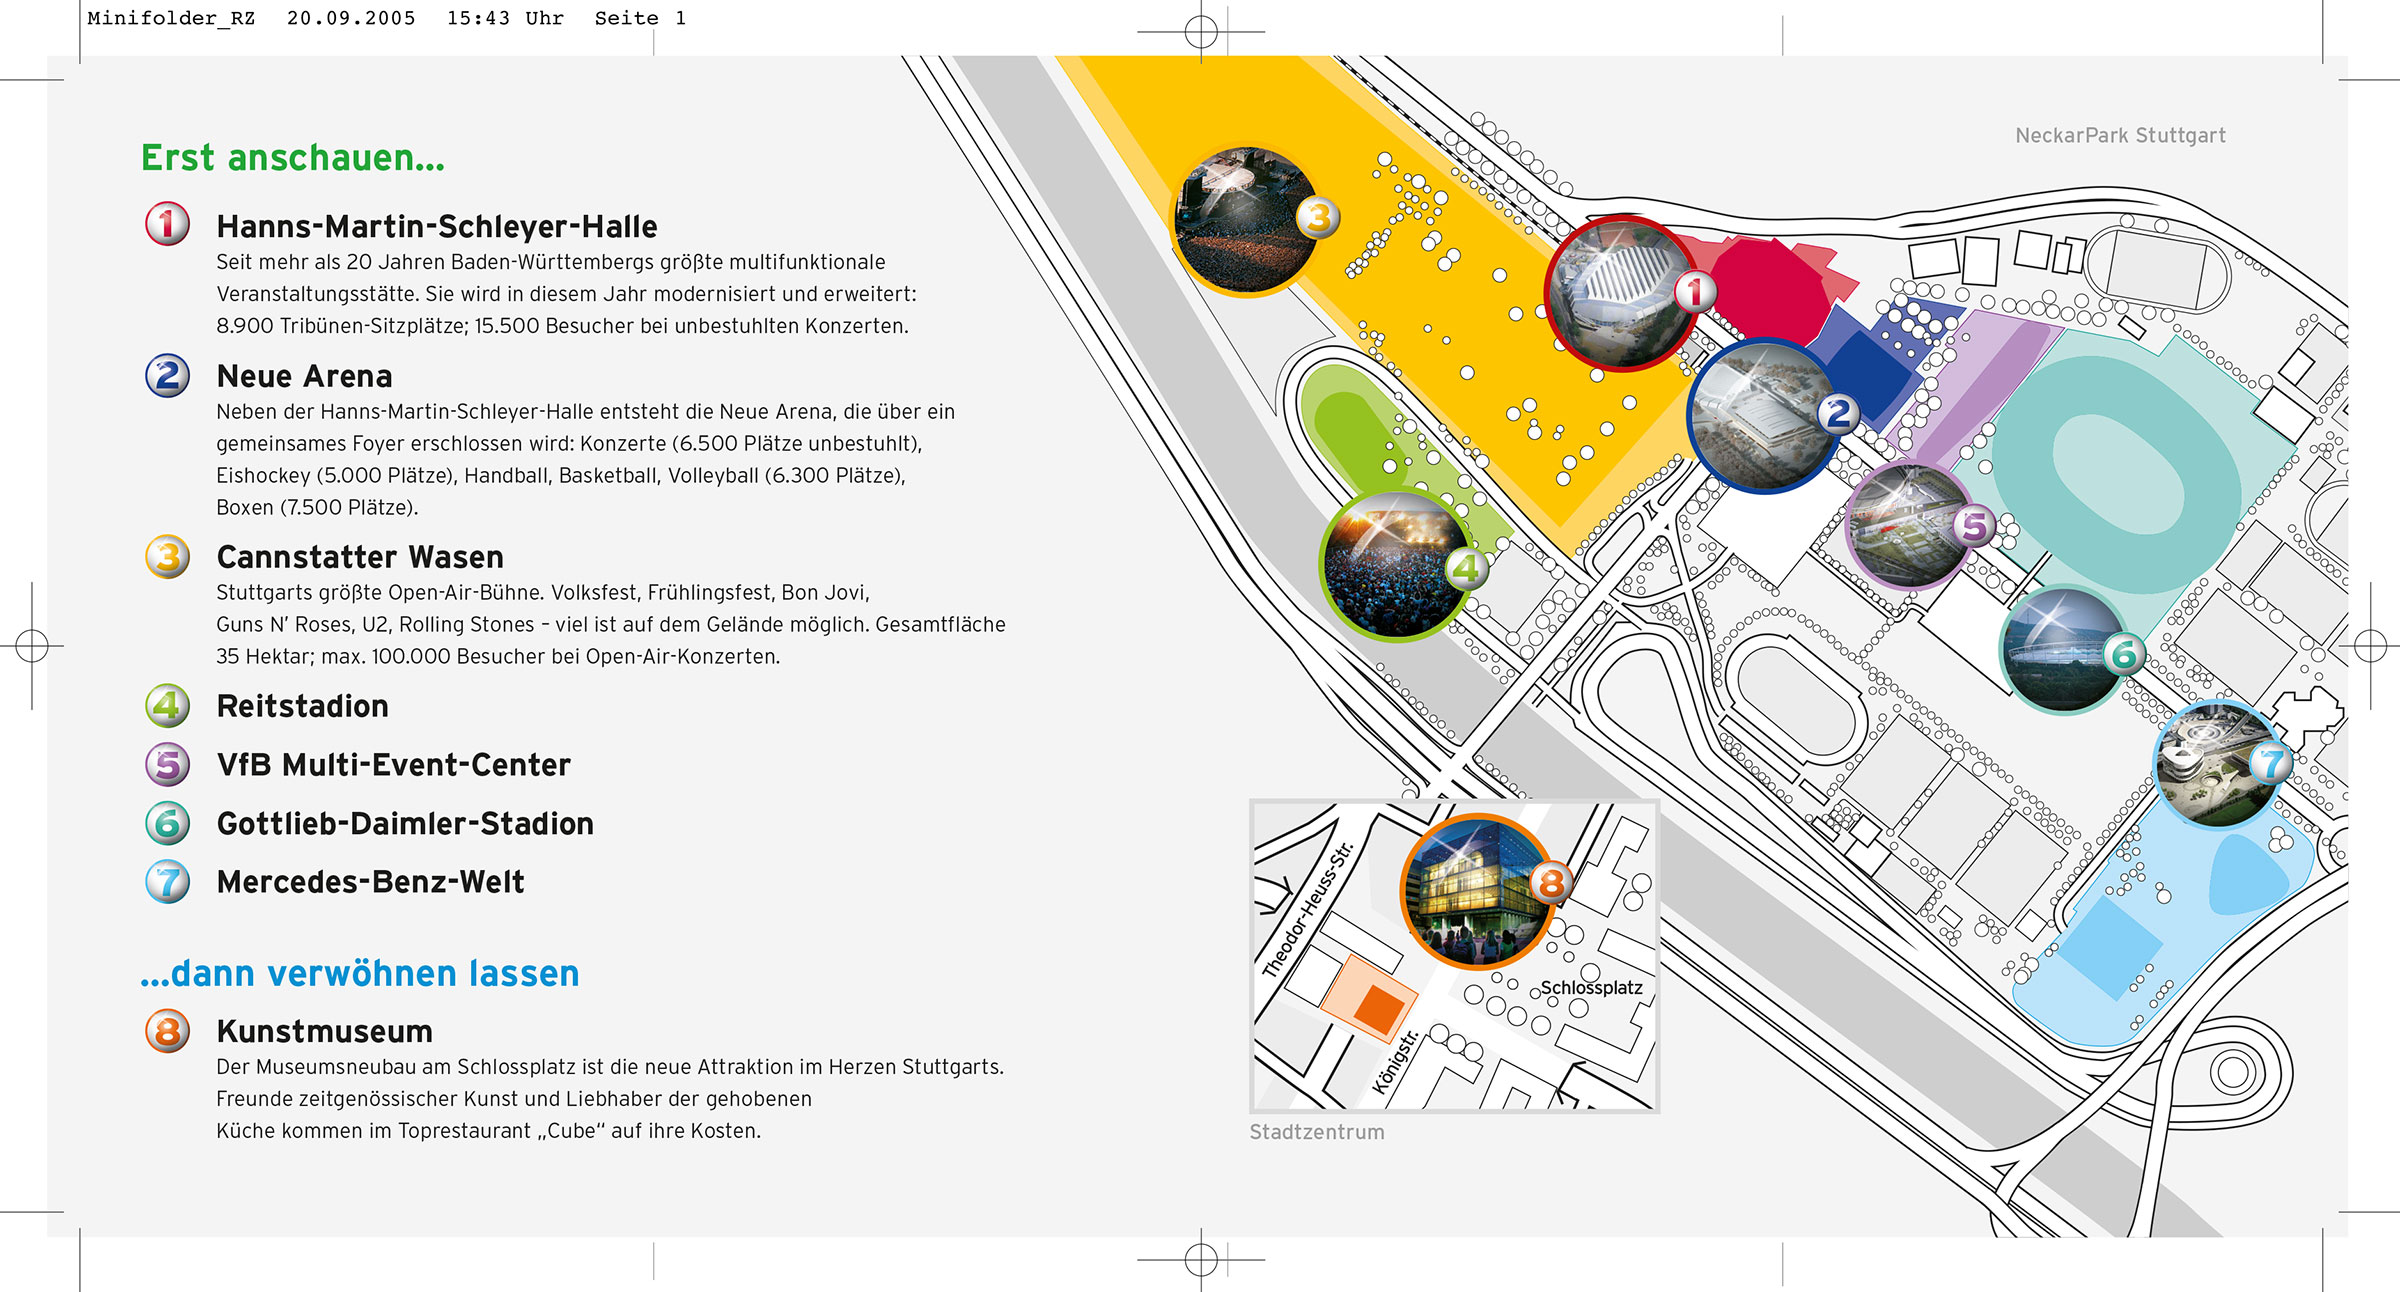Click the green number 4 badge in the legend

[x=167, y=706]
